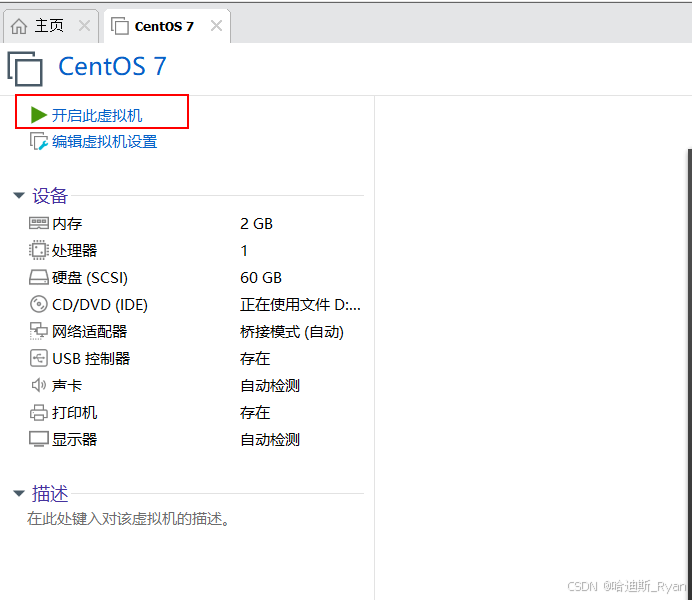692x600 pixels.
Task: Click the 硬盘 (SCSI) hard disk icon
Action: coord(39,278)
